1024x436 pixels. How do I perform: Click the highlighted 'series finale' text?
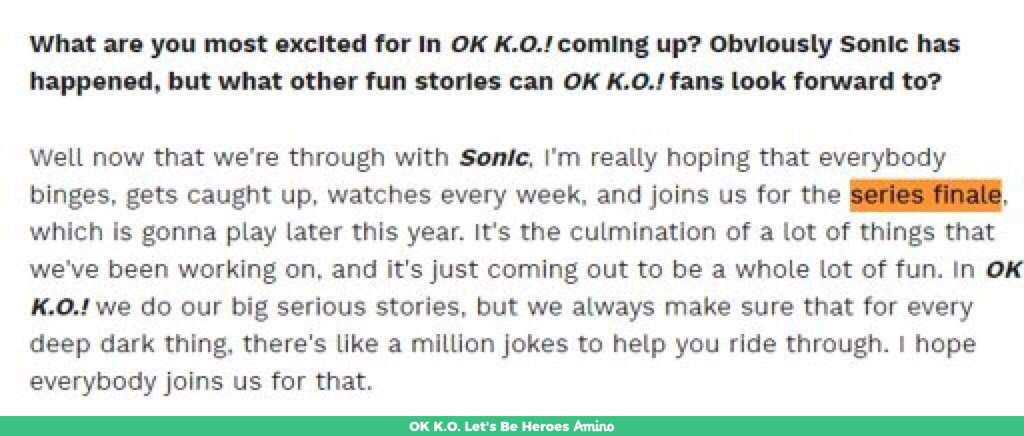pyautogui.click(x=925, y=195)
